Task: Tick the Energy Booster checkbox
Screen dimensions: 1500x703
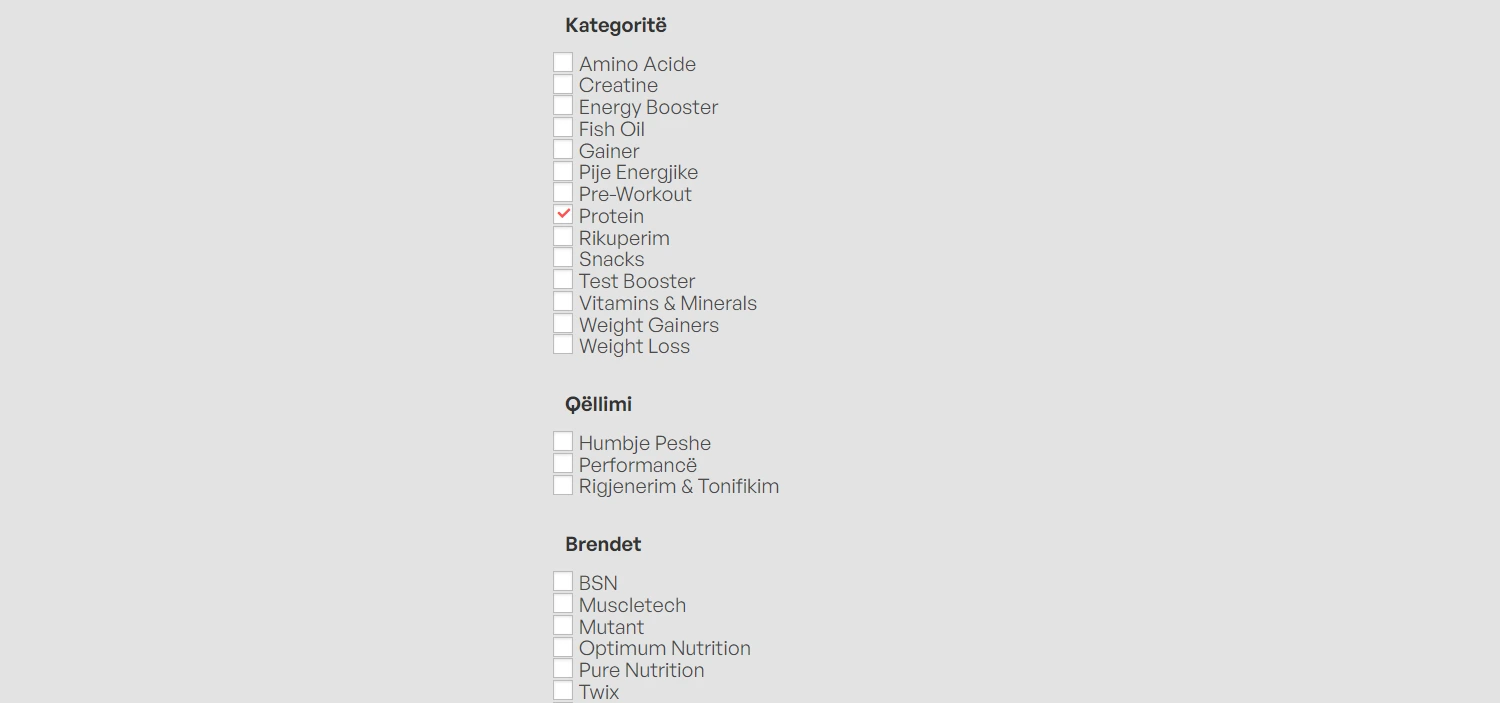Action: coord(563,106)
